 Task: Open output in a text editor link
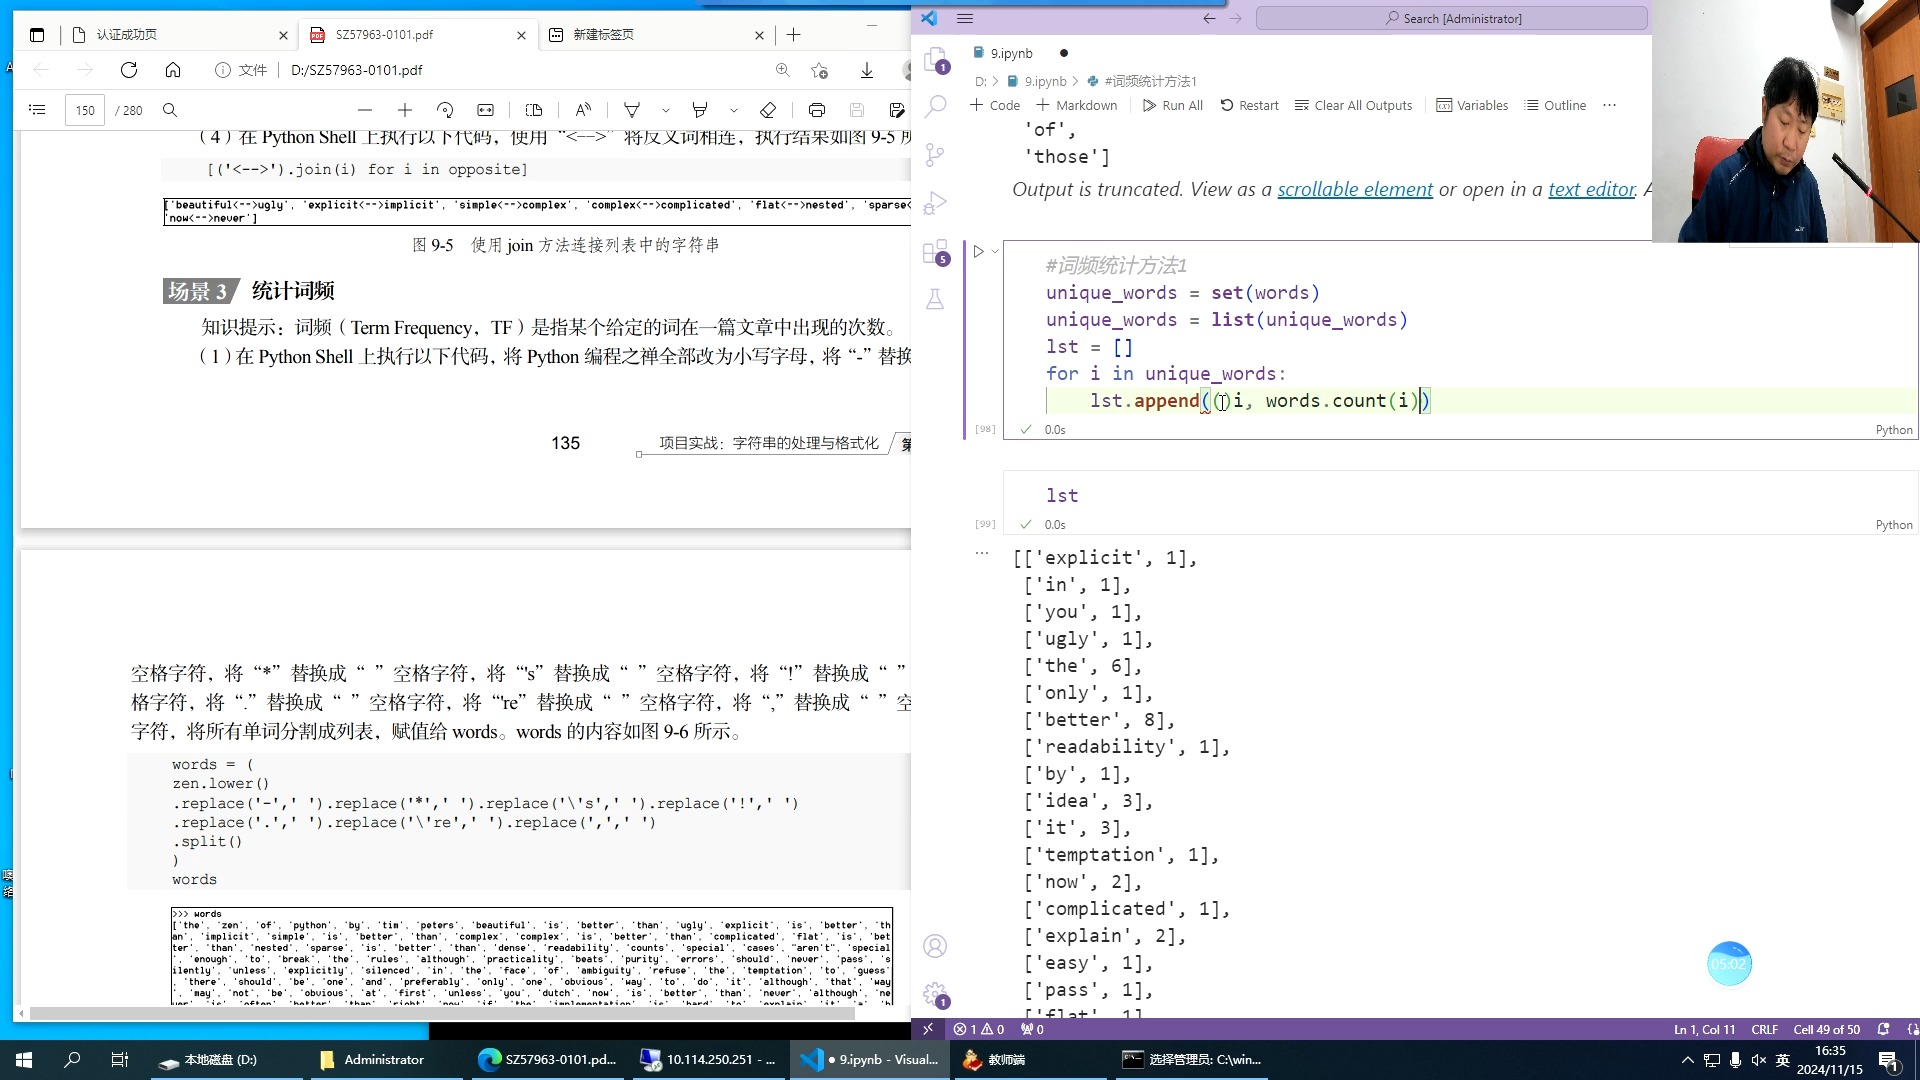tap(1592, 189)
